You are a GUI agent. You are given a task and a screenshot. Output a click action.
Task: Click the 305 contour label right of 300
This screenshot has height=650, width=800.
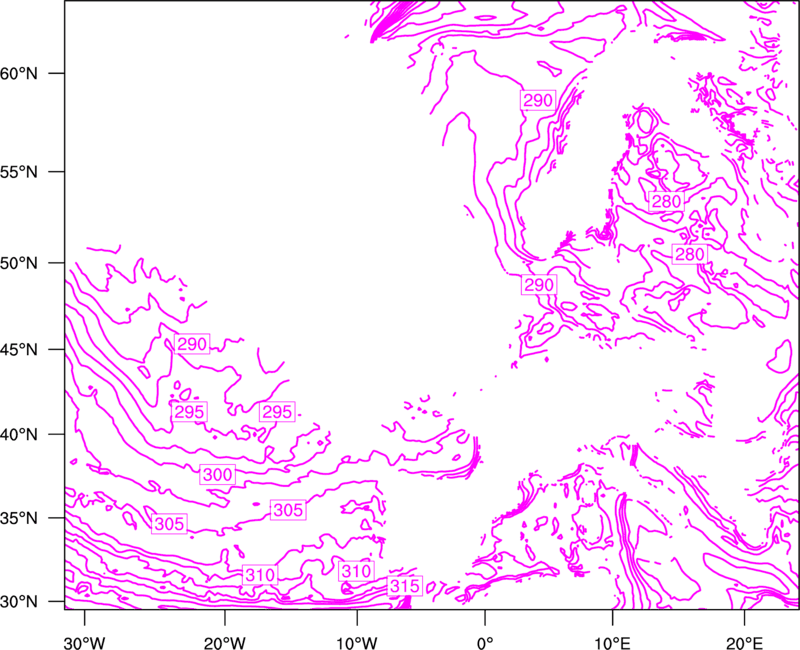(288, 510)
